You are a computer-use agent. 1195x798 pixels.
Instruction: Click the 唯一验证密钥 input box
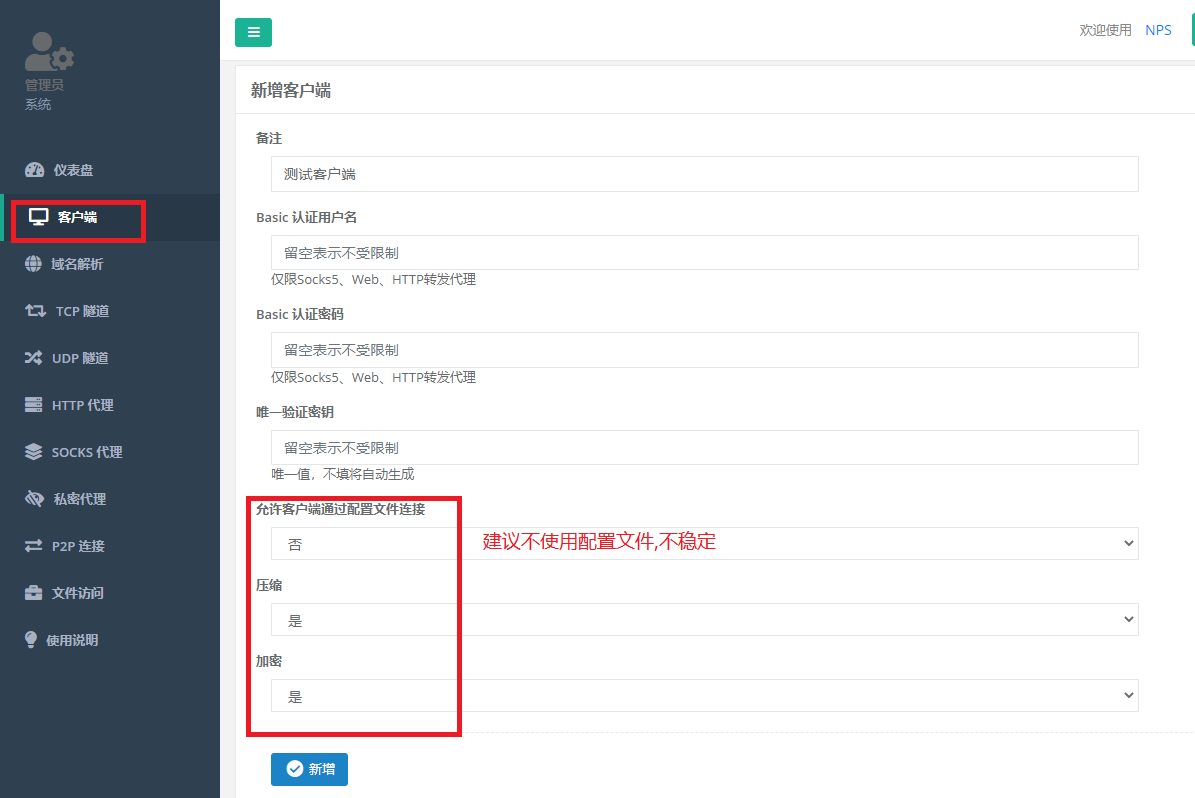pyautogui.click(x=704, y=448)
